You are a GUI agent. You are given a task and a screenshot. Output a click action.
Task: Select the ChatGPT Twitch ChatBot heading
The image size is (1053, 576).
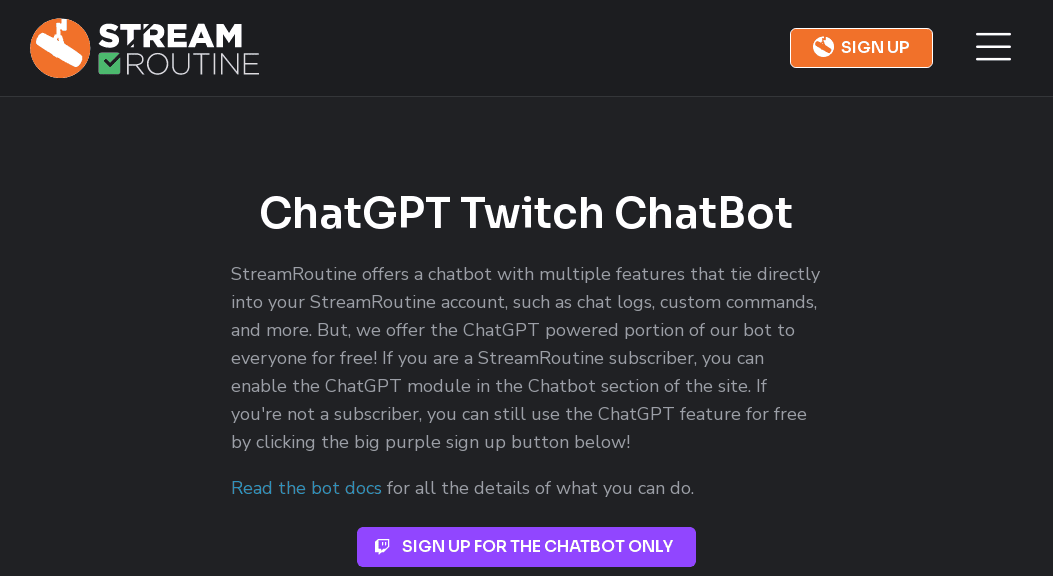pyautogui.click(x=526, y=213)
